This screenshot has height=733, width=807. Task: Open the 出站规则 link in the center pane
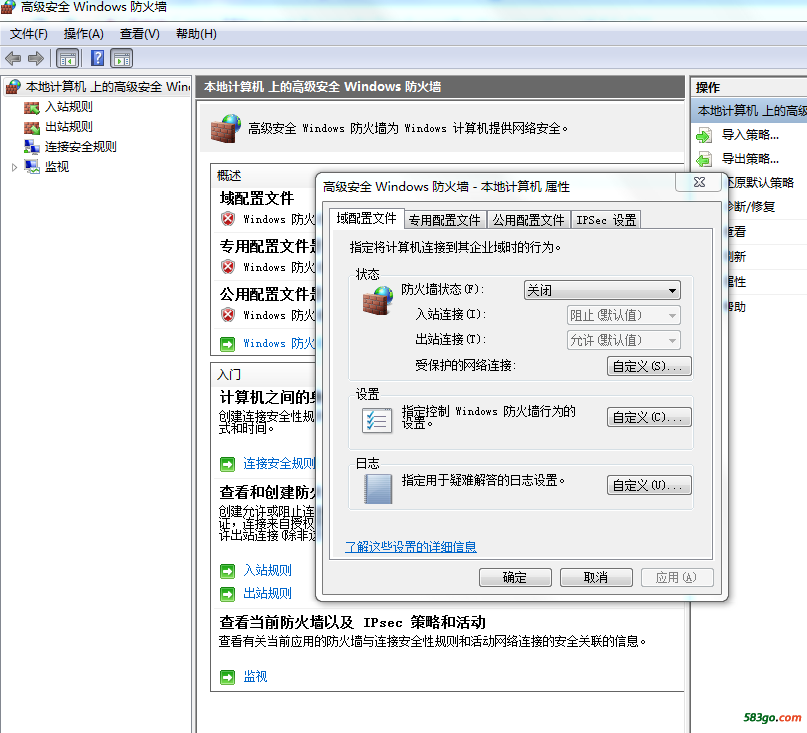click(x=268, y=594)
